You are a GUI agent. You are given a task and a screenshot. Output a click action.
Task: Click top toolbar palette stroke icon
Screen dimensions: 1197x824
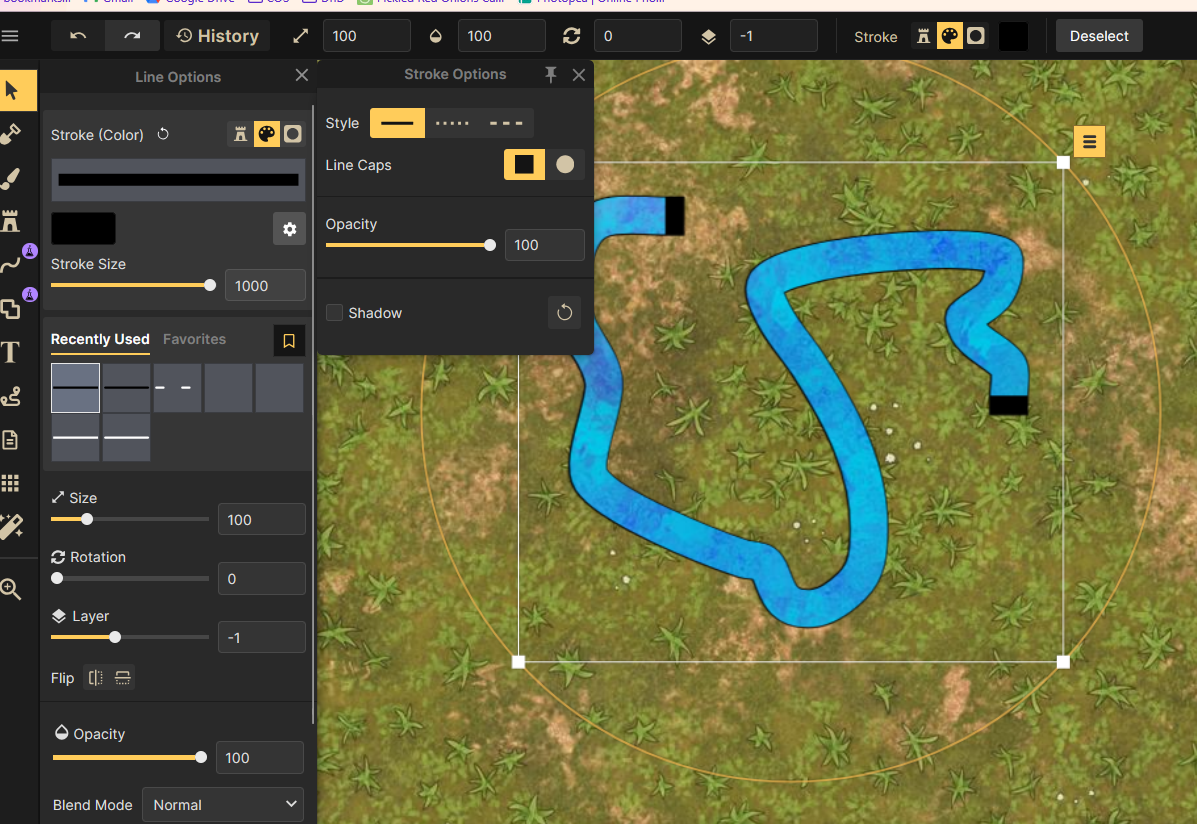(x=950, y=36)
